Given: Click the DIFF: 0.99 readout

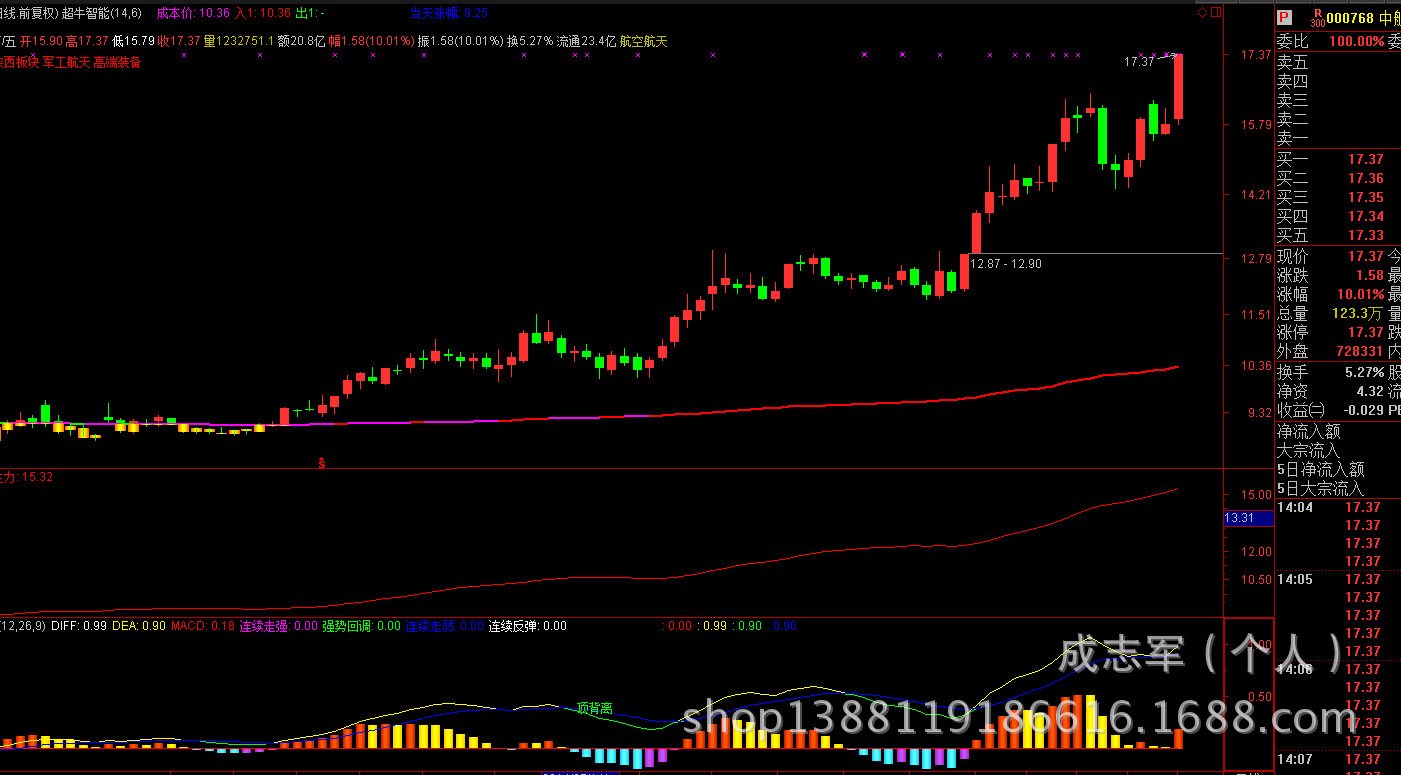Looking at the screenshot, I should coord(79,626).
